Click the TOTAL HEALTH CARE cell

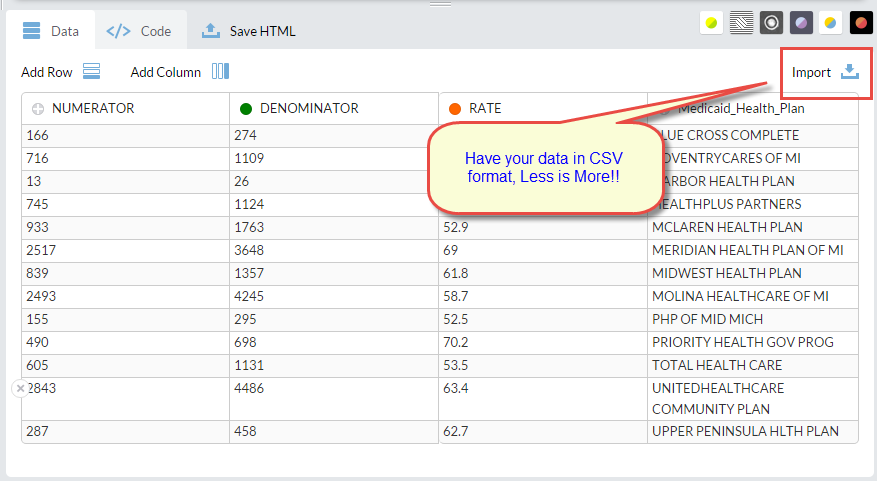(x=753, y=365)
